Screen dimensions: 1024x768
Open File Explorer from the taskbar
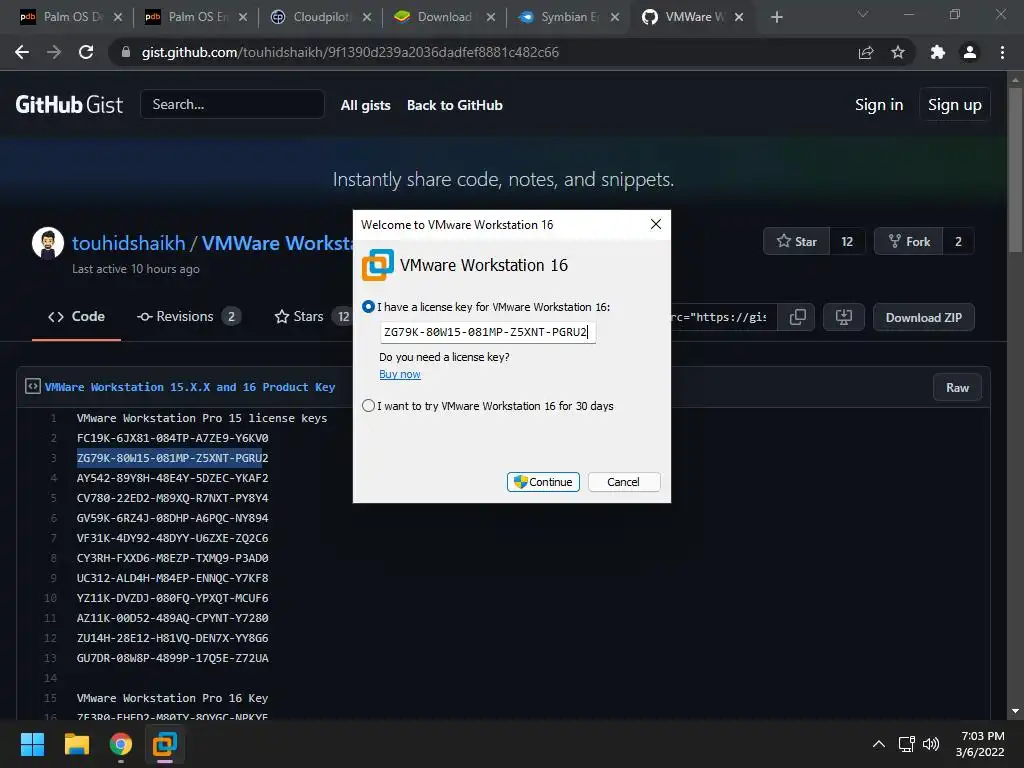coord(77,744)
